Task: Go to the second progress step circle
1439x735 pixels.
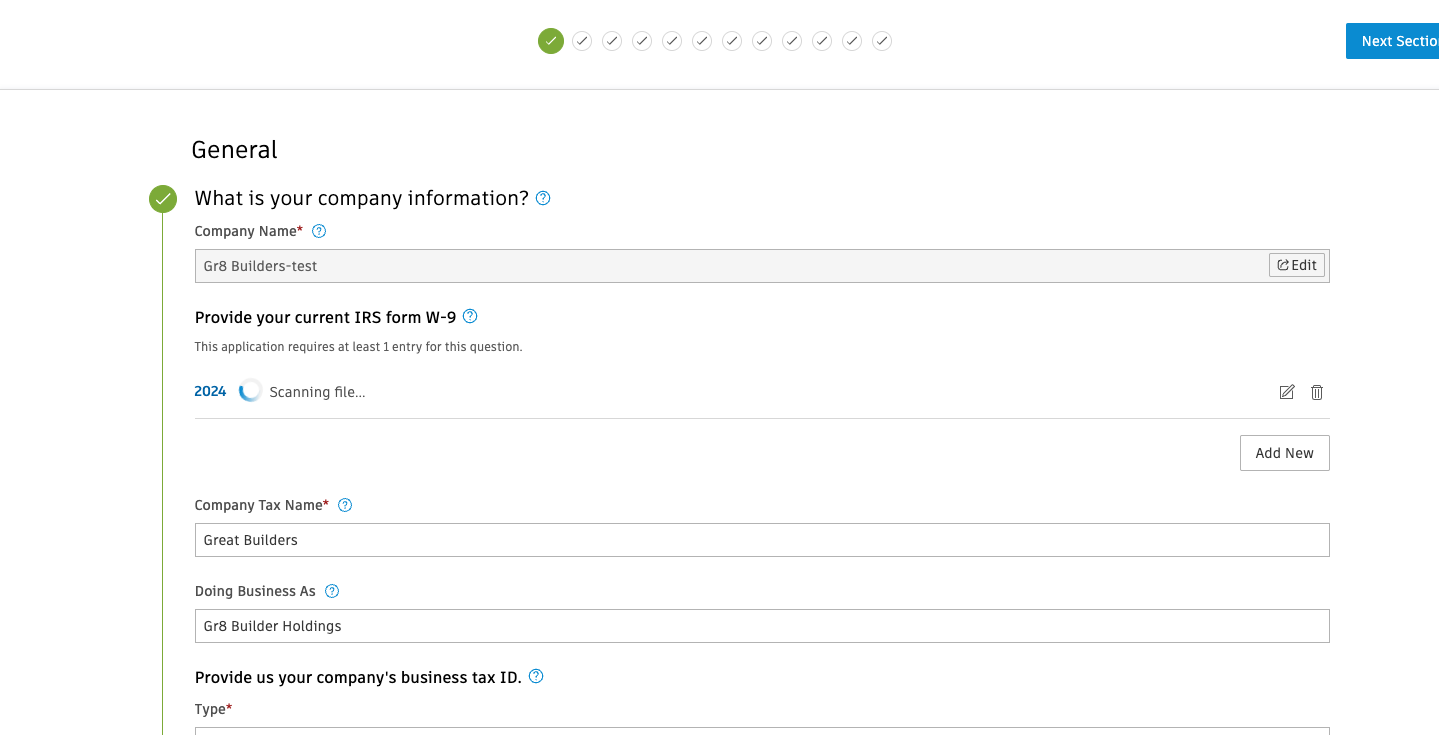Action: pos(582,41)
